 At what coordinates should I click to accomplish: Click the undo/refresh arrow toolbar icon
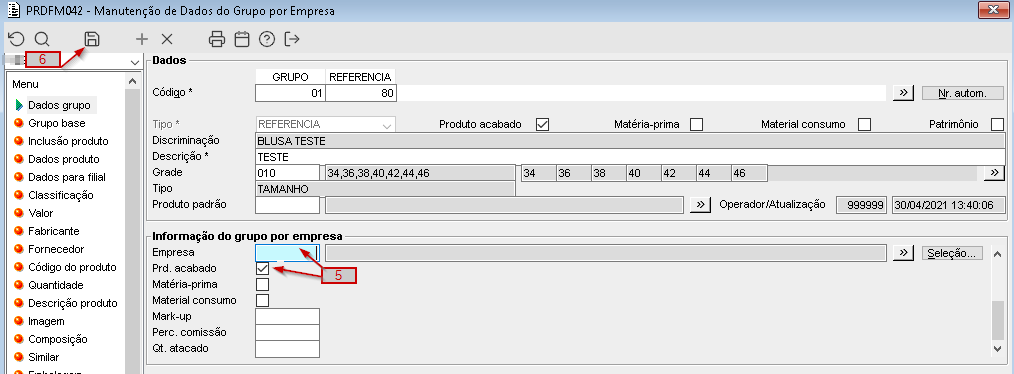click(x=16, y=39)
